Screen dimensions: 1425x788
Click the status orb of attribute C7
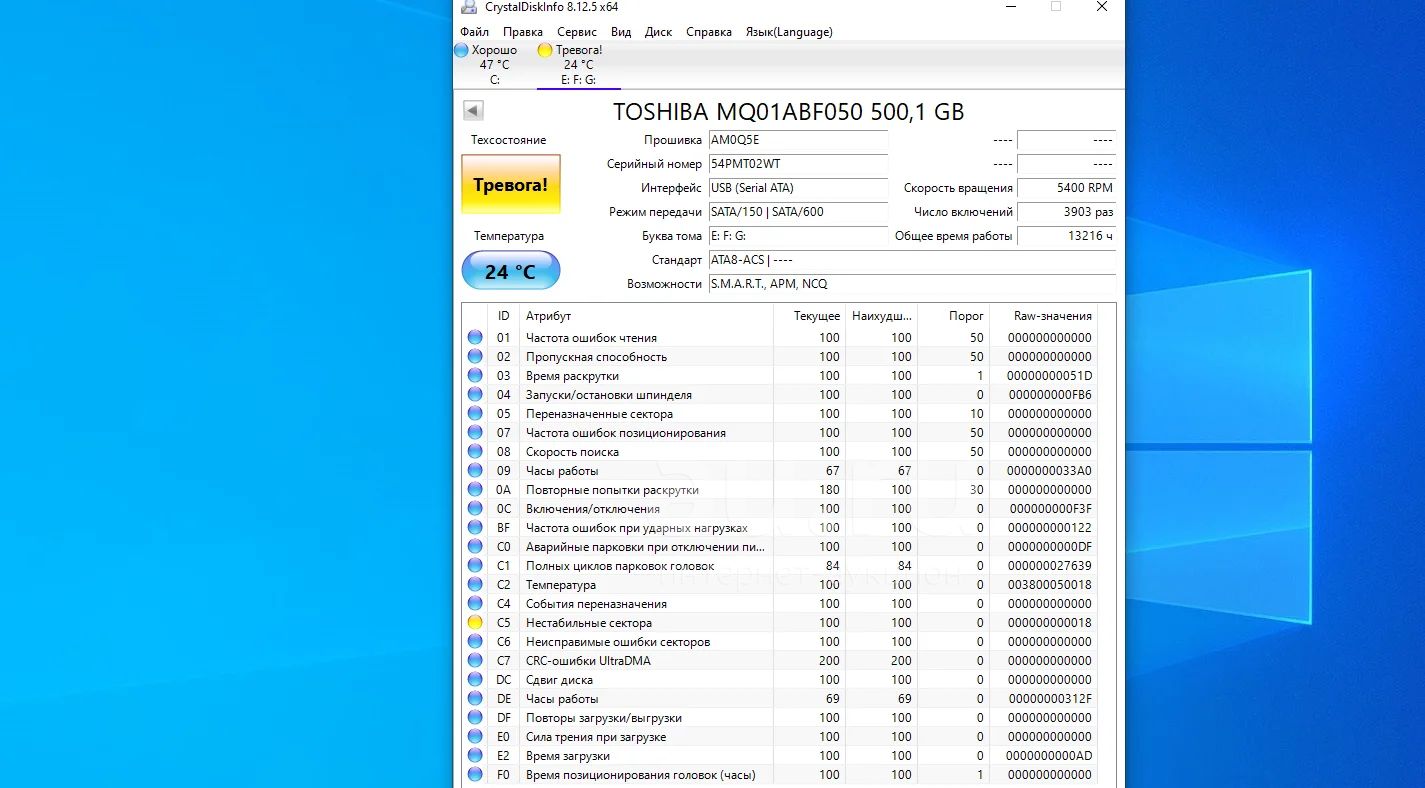coord(475,660)
